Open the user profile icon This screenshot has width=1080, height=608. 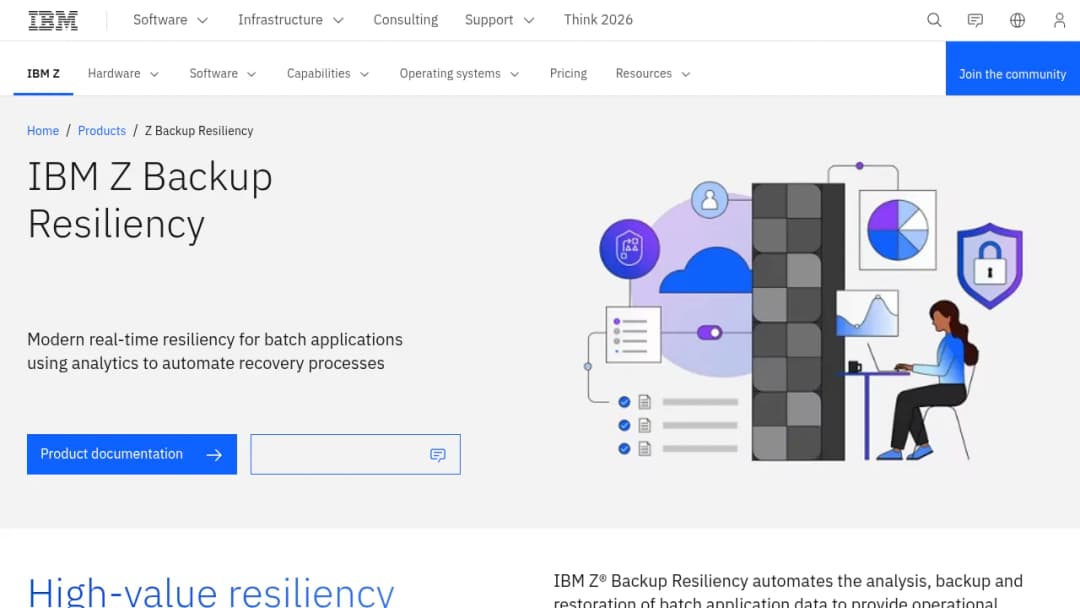point(1059,20)
